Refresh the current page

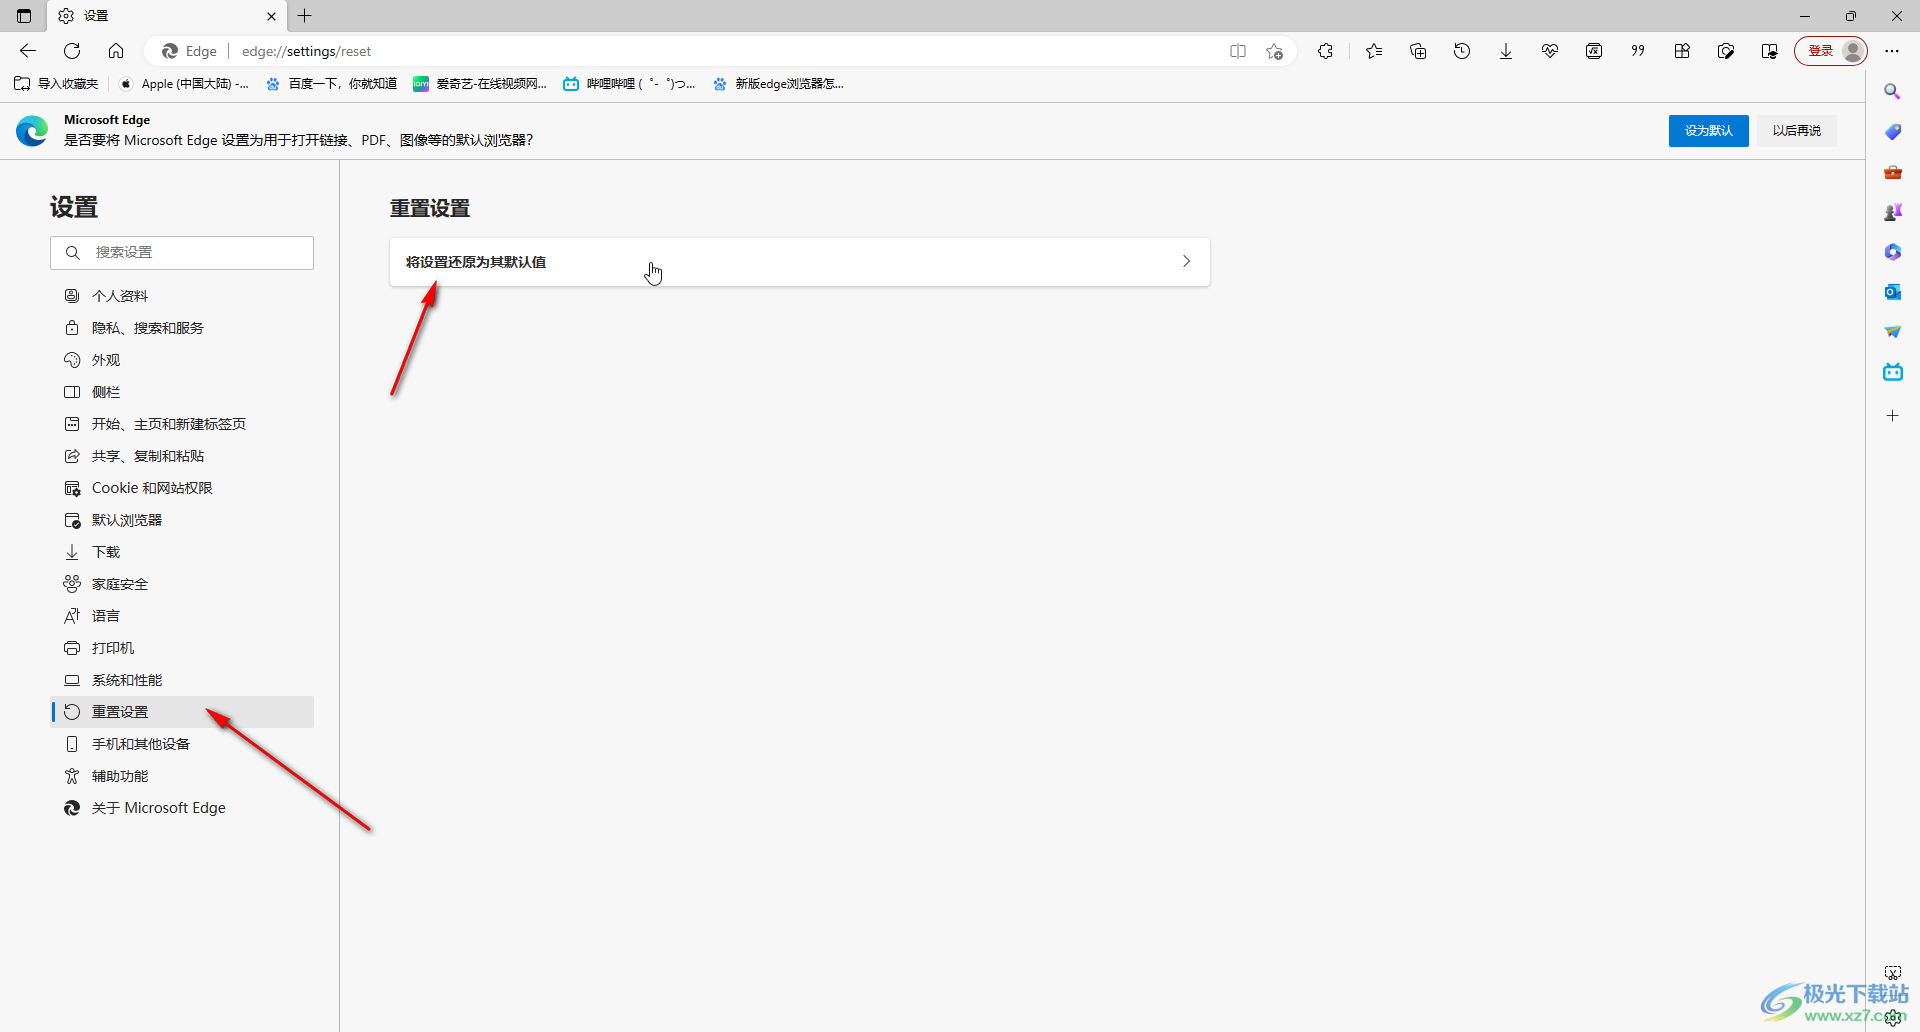click(x=72, y=51)
